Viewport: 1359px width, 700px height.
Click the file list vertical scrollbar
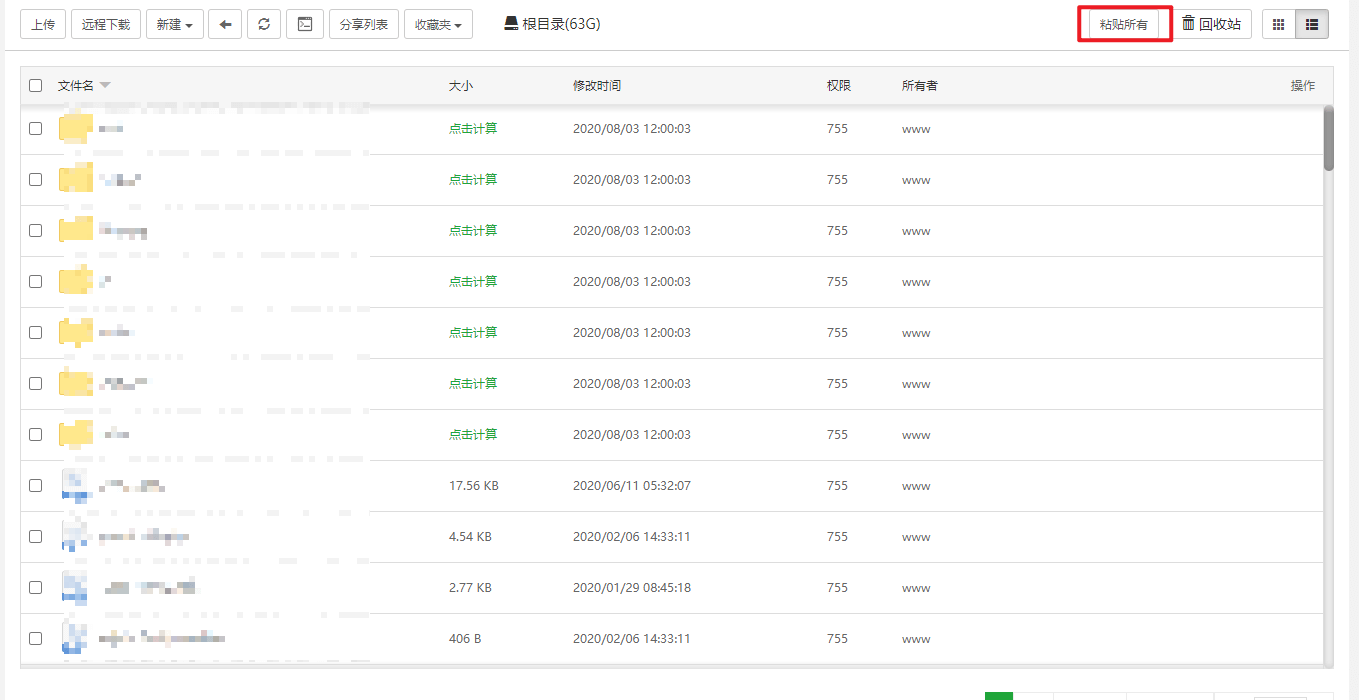click(x=1328, y=138)
